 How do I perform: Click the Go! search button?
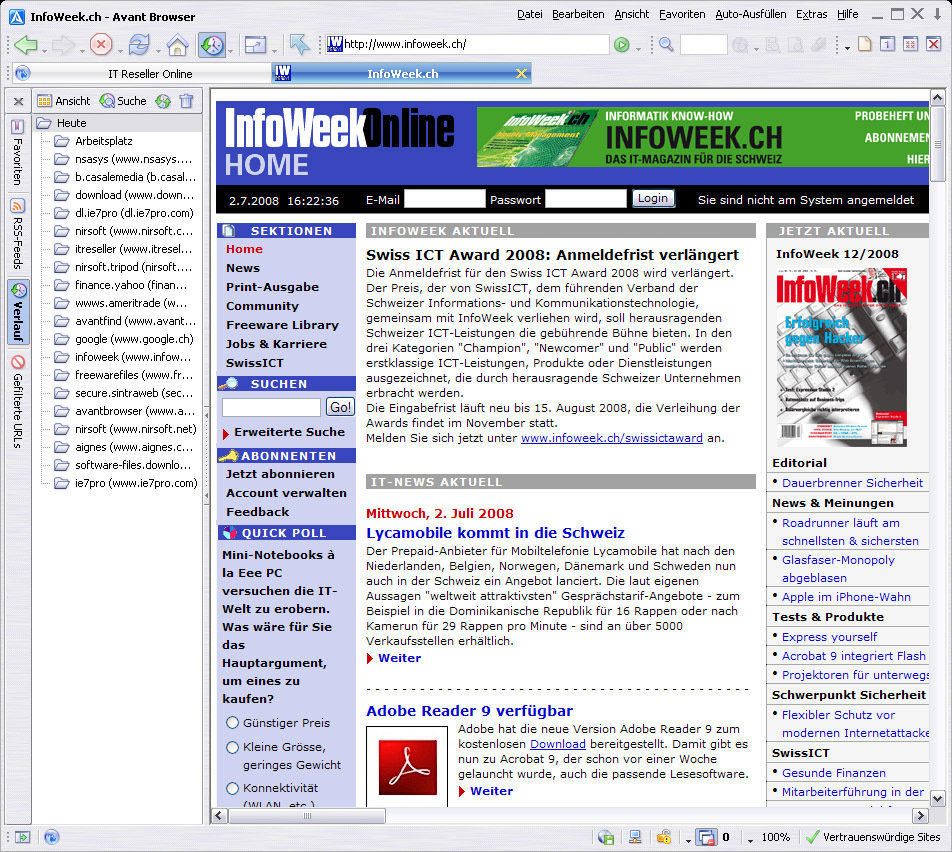[340, 407]
